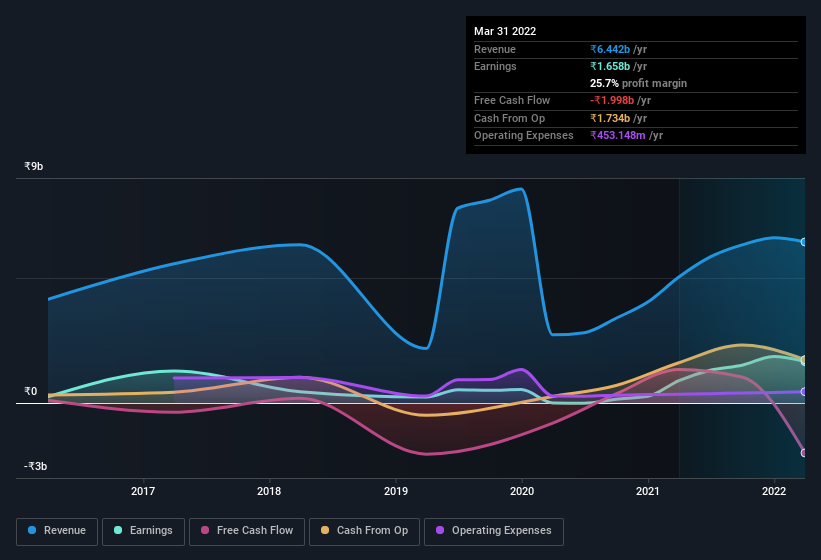Toggle the Earnings legend button
The width and height of the screenshot is (821, 560).
point(143,531)
